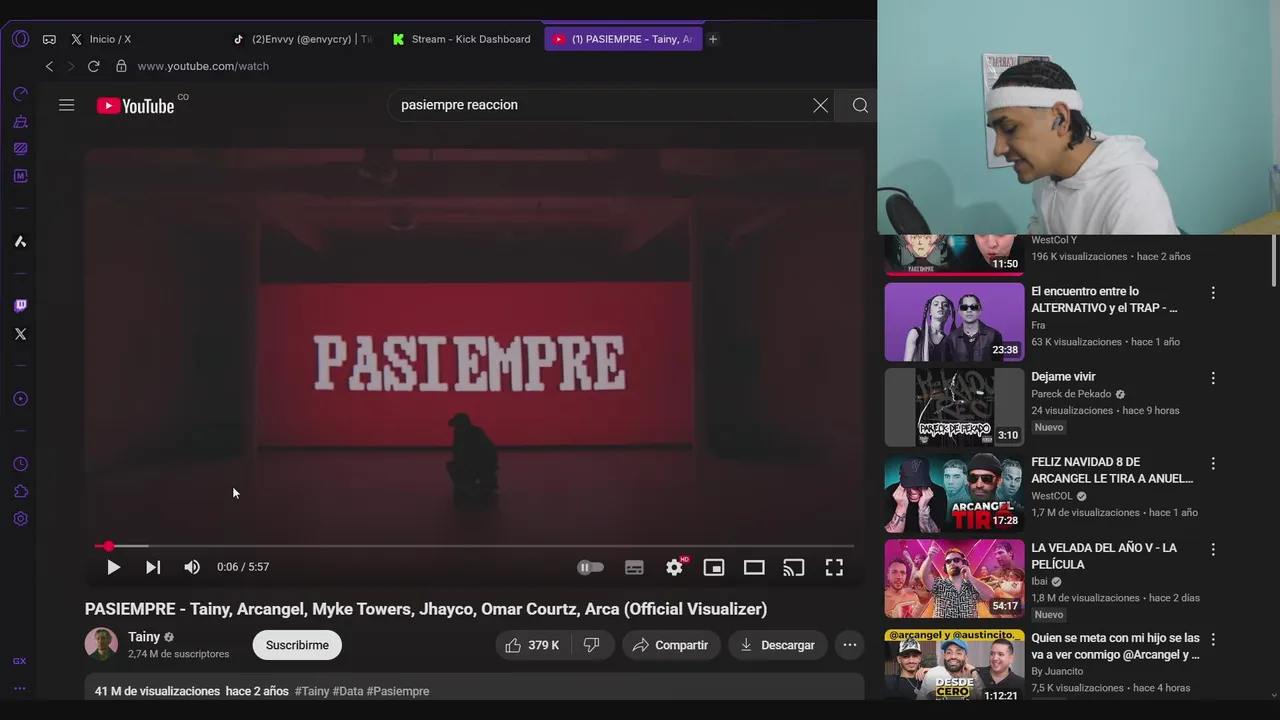This screenshot has width=1280, height=720.
Task: Toggle subtitles/closed captions
Action: [x=634, y=567]
